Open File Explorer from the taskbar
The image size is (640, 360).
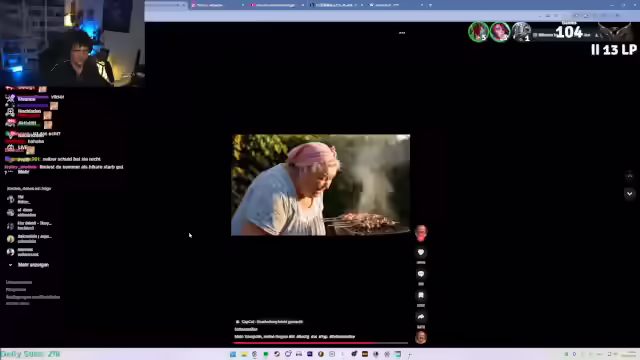click(244, 354)
